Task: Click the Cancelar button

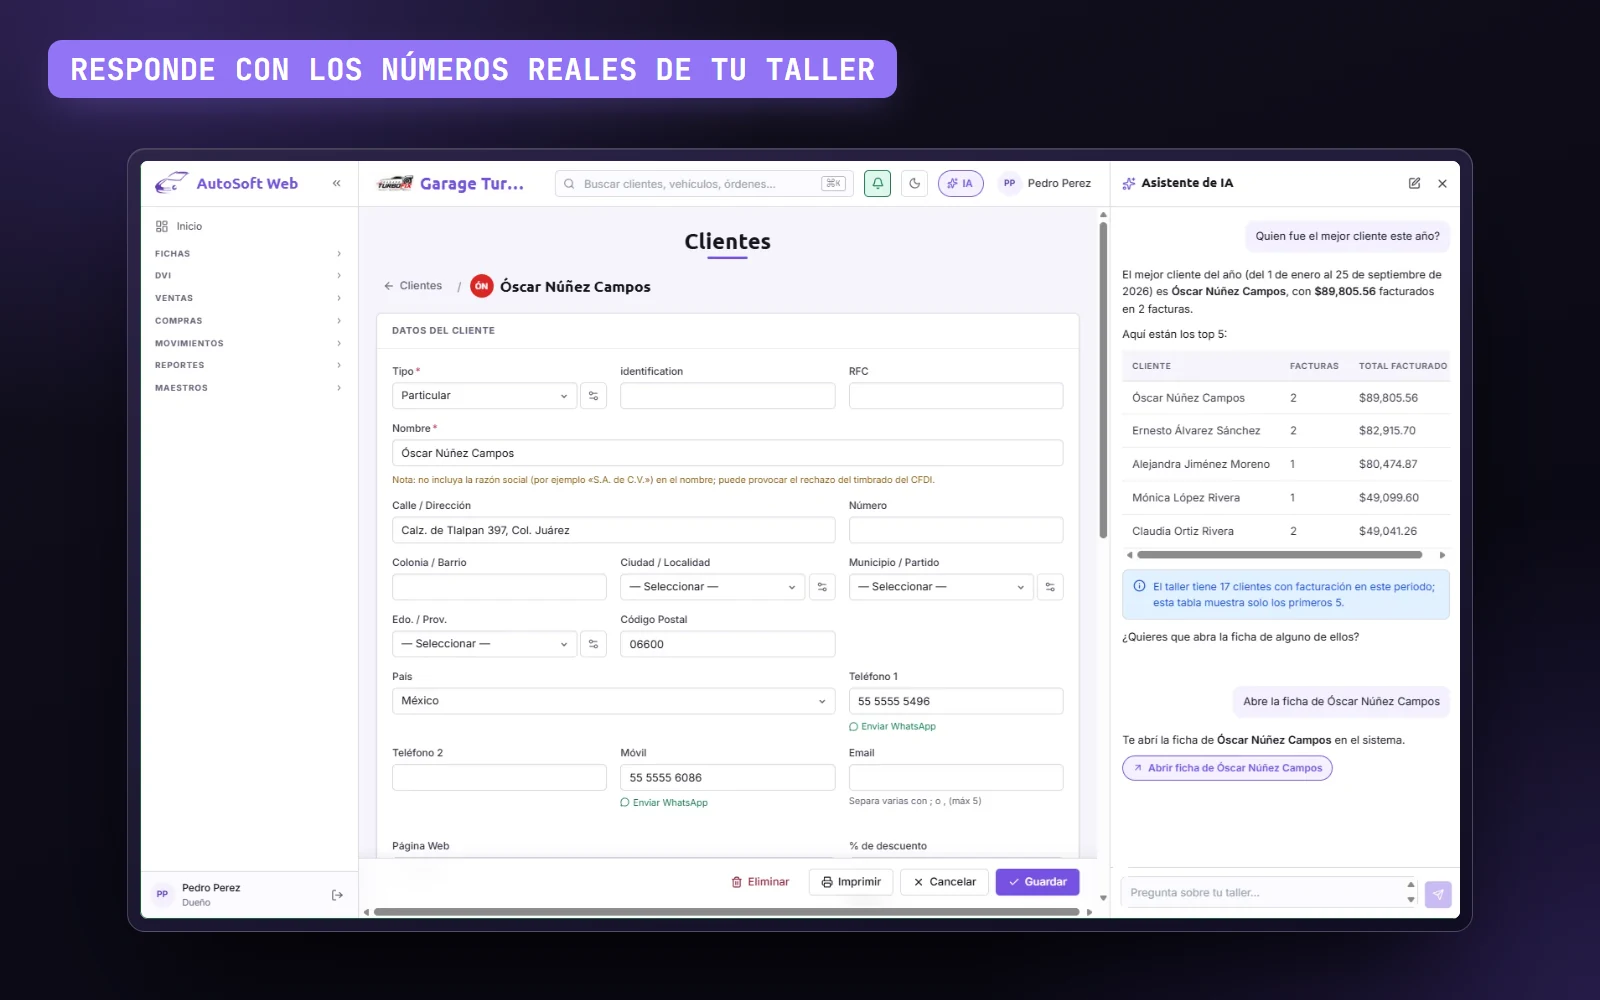Action: click(944, 882)
